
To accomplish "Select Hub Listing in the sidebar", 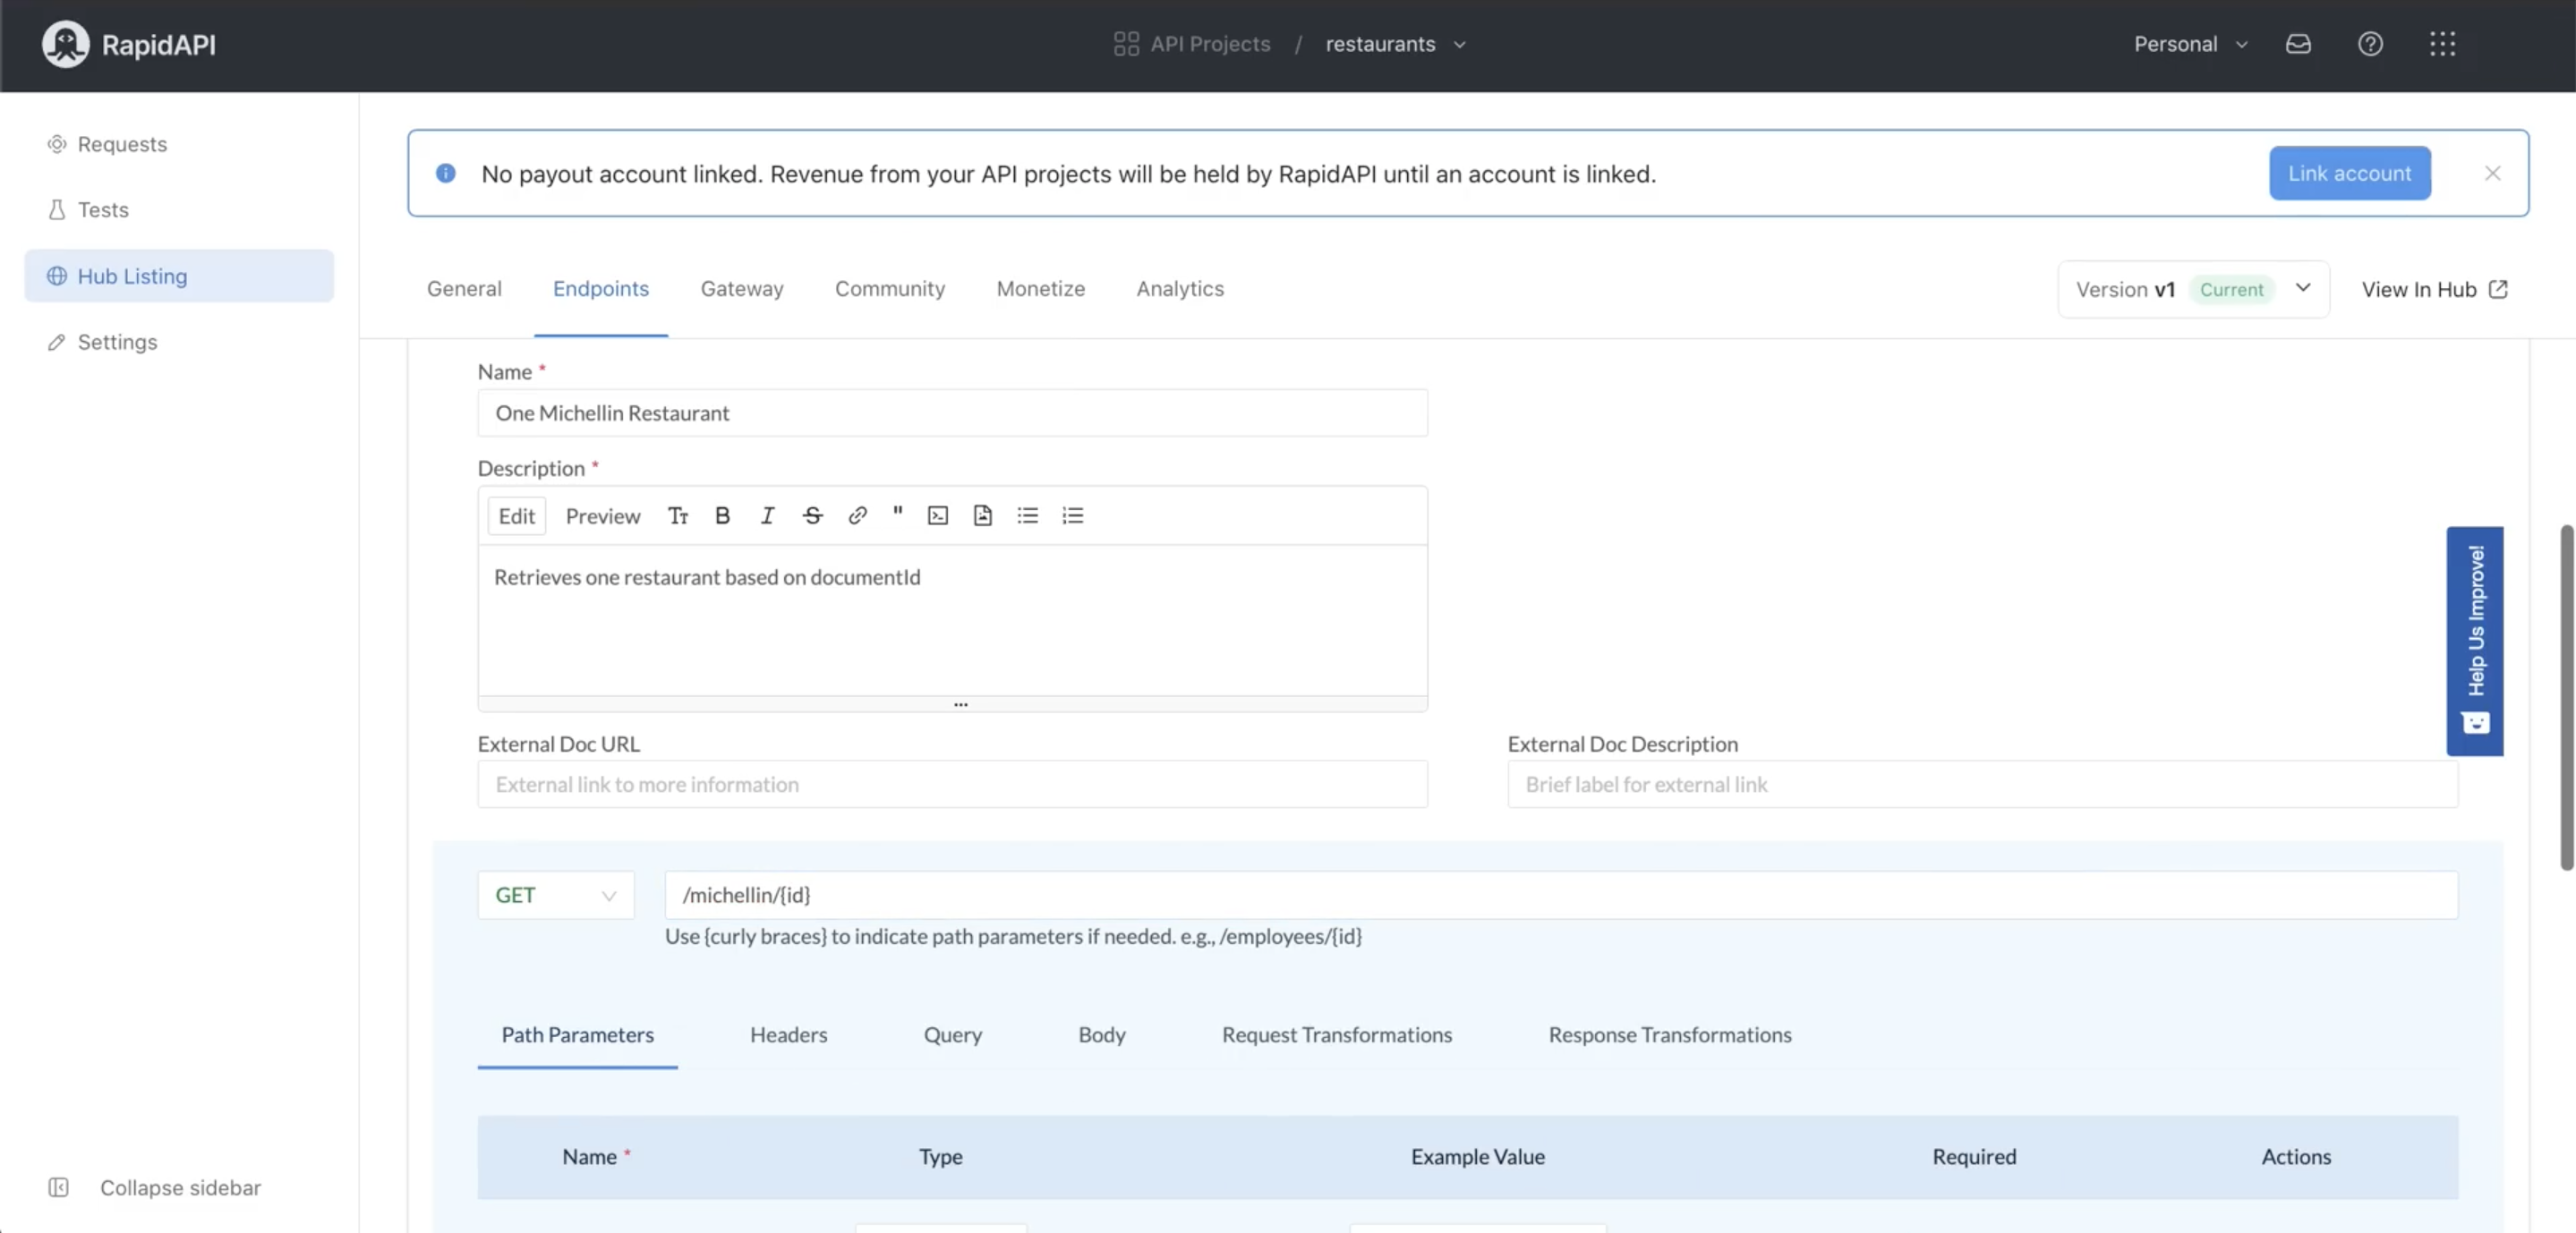I will 179,276.
